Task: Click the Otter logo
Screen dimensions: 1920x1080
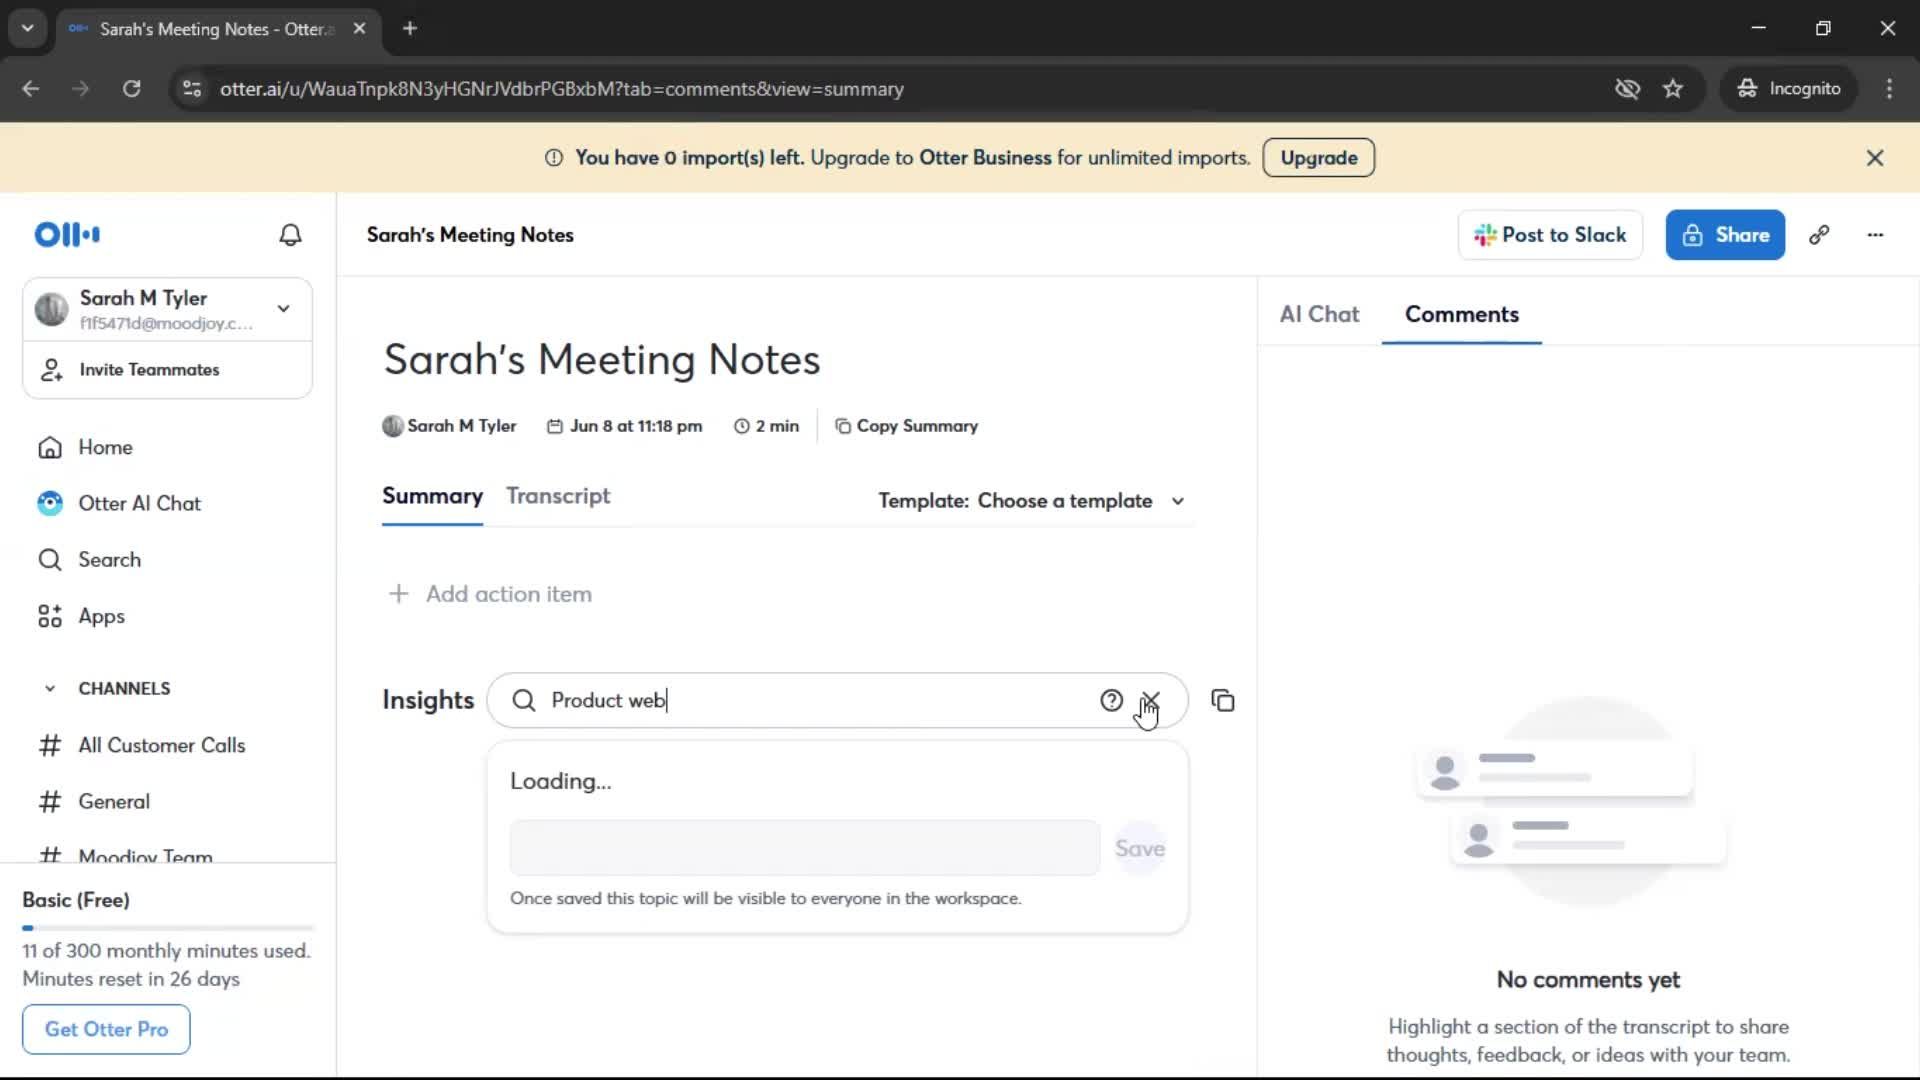Action: tap(67, 235)
